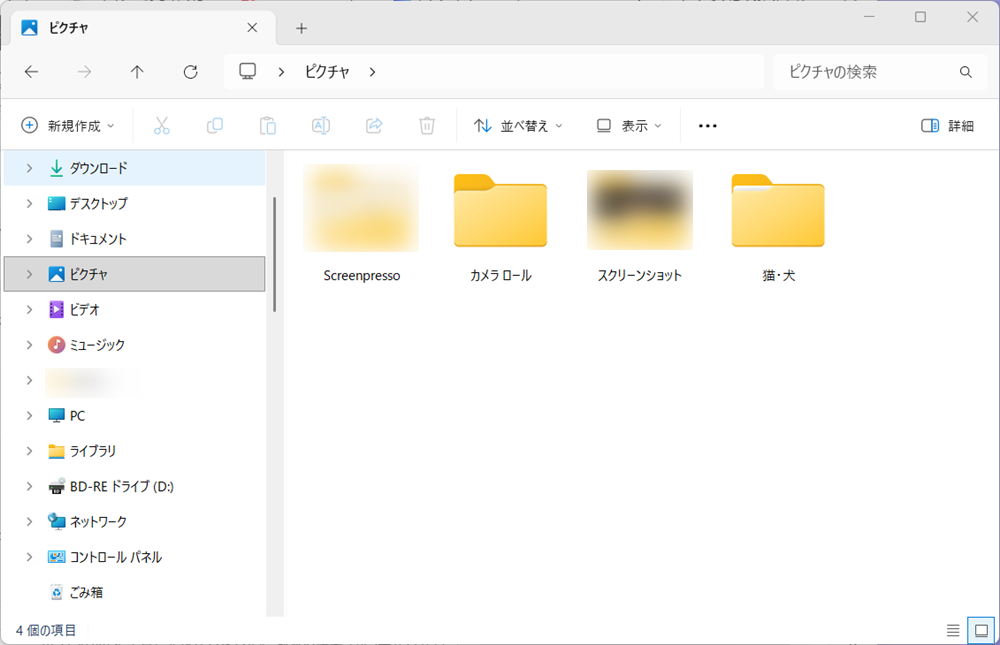Open the See more (...) menu
The height and width of the screenshot is (645, 1000).
click(708, 125)
